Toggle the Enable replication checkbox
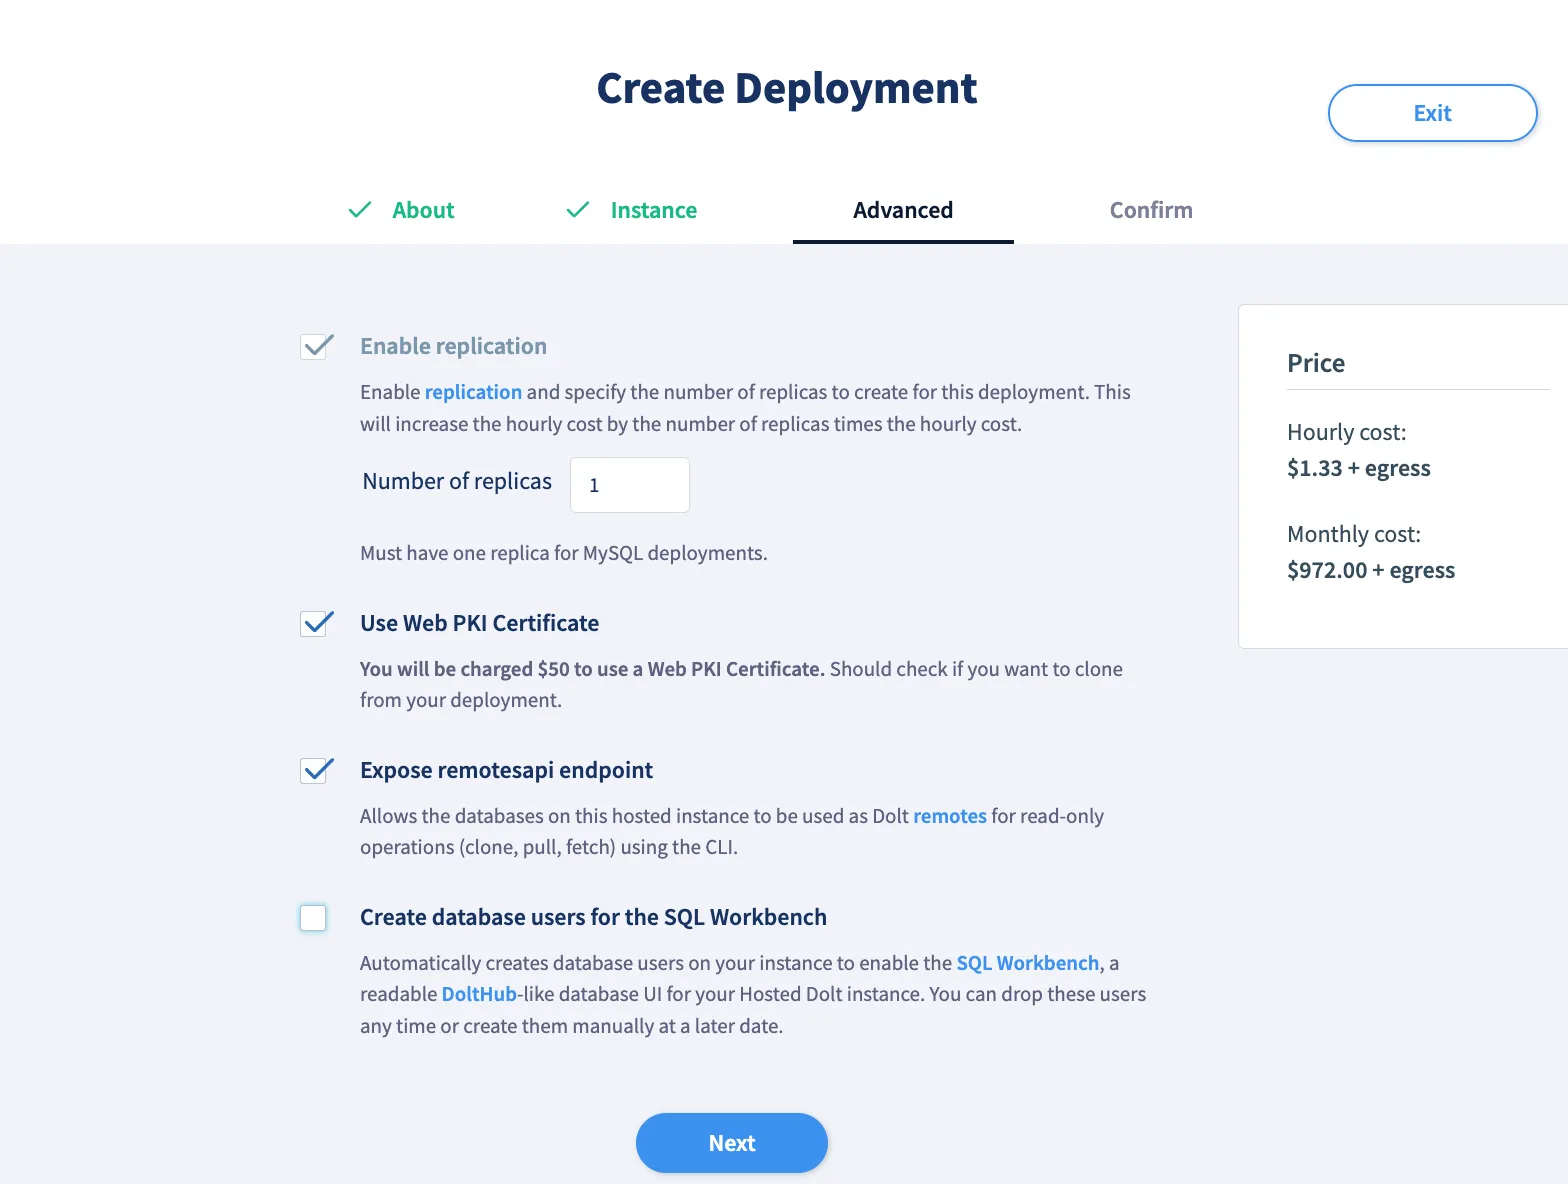The image size is (1568, 1184). click(315, 347)
